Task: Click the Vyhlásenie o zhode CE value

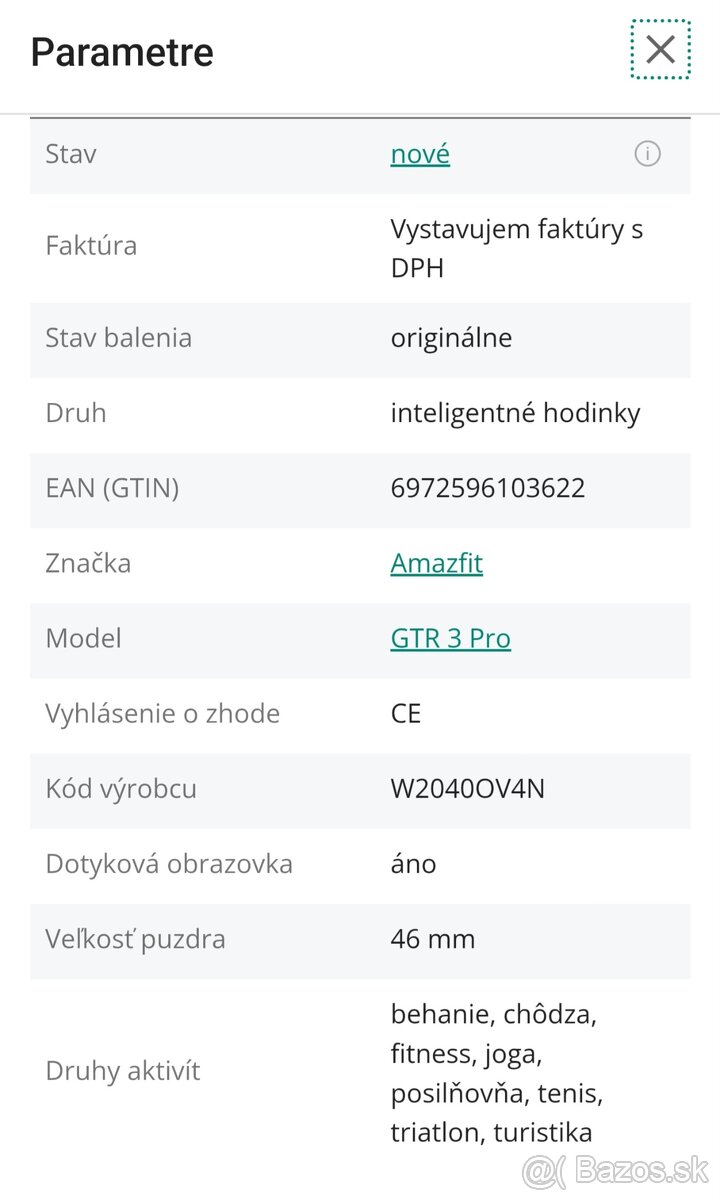Action: (406, 713)
